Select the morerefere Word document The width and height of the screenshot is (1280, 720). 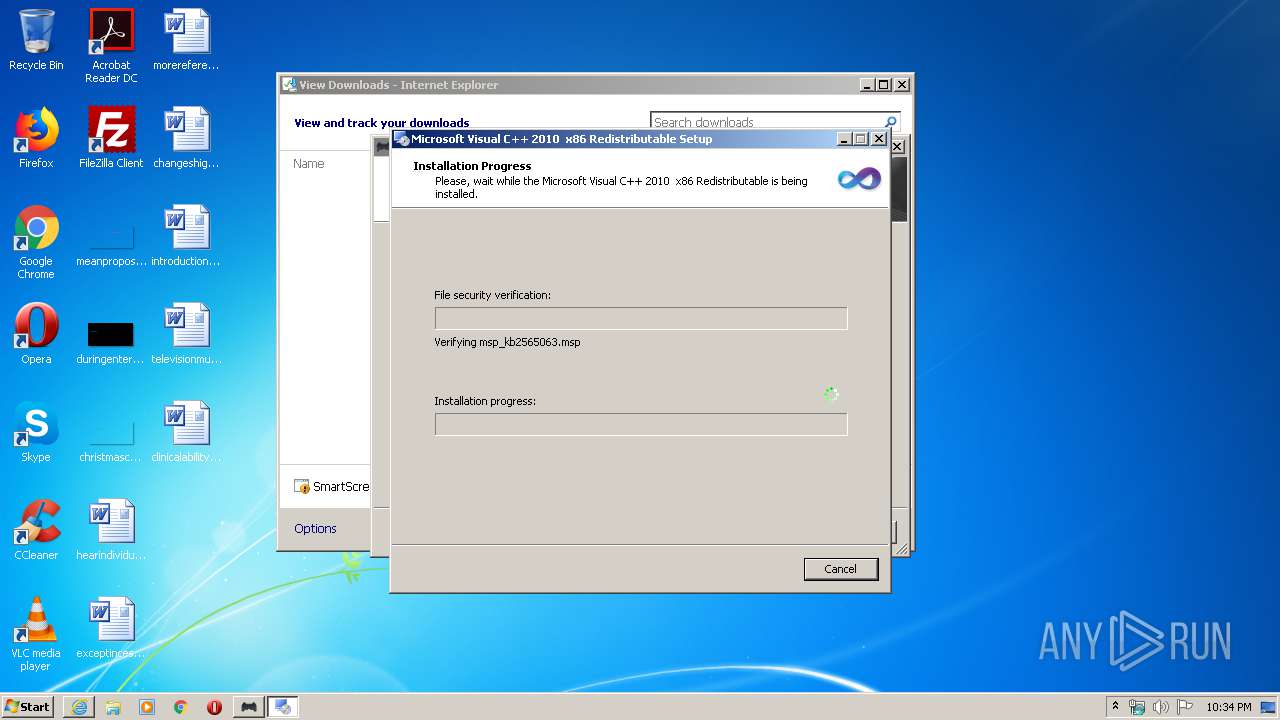point(186,40)
